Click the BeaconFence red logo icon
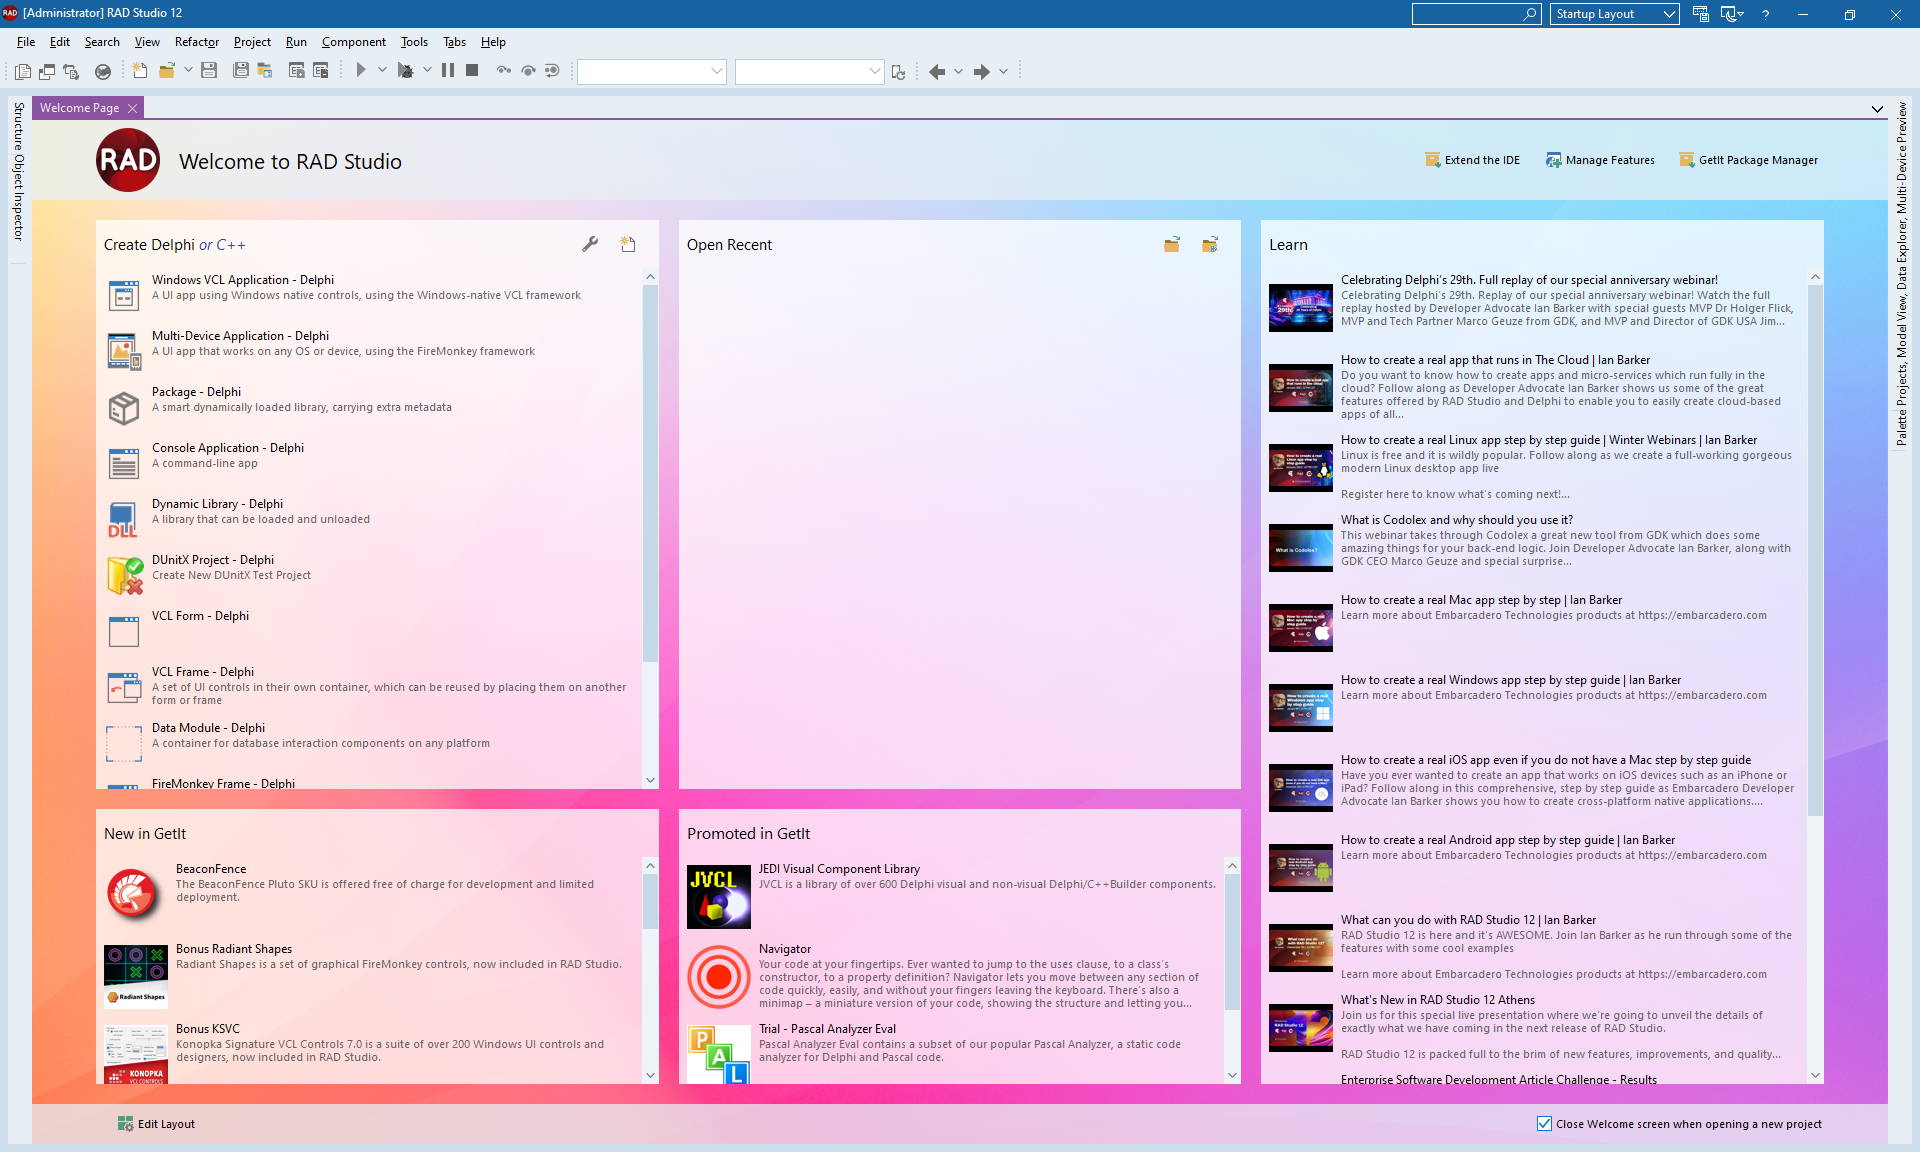The width and height of the screenshot is (1920, 1152). pyautogui.click(x=134, y=894)
